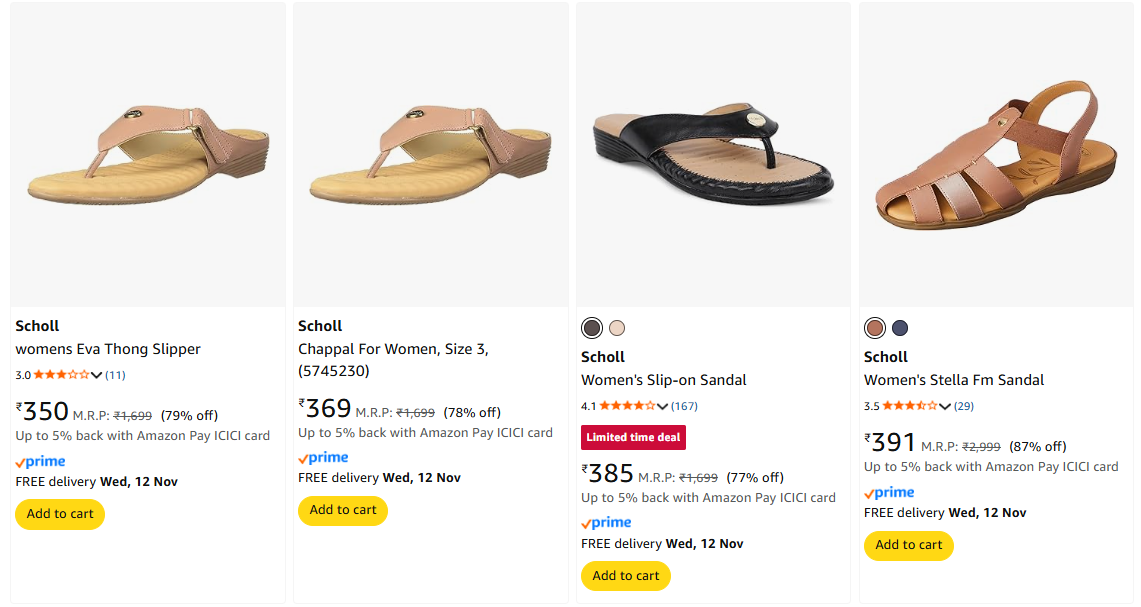View the 167 ratings for Slip-on Sandal
The height and width of the screenshot is (607, 1141).
pos(685,406)
